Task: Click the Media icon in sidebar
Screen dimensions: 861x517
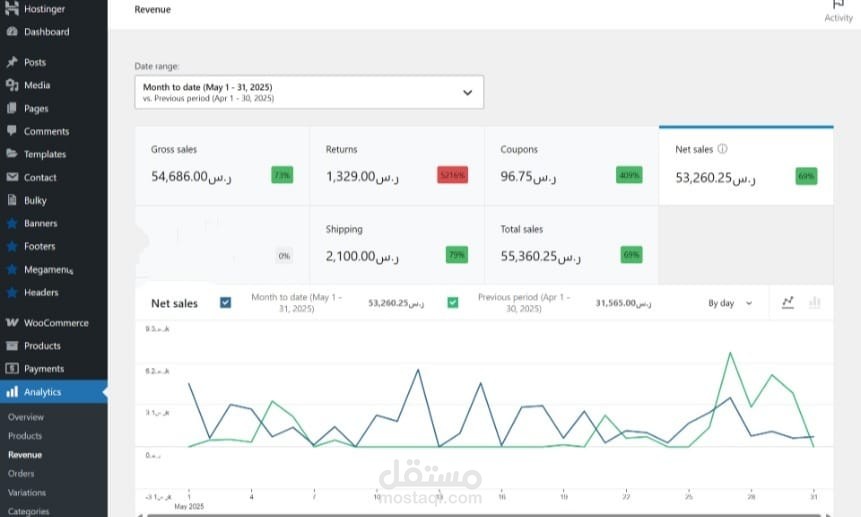Action: coord(12,85)
